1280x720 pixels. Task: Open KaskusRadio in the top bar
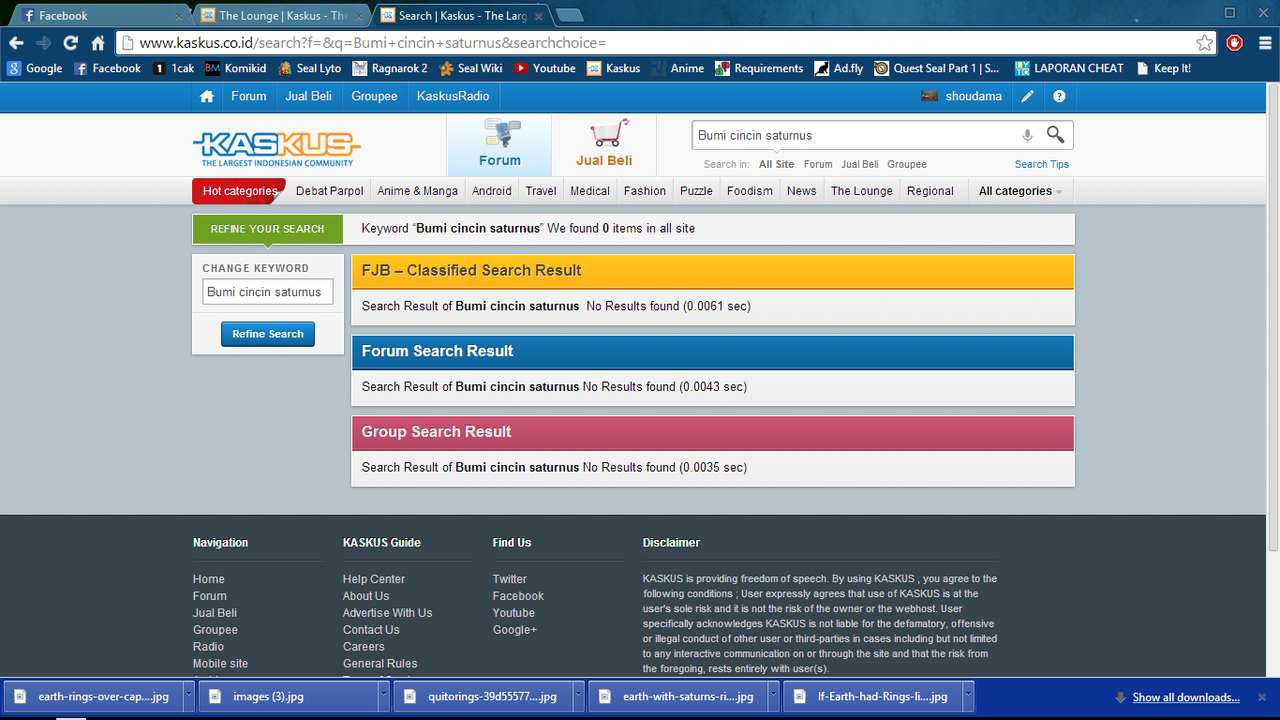pyautogui.click(x=453, y=96)
